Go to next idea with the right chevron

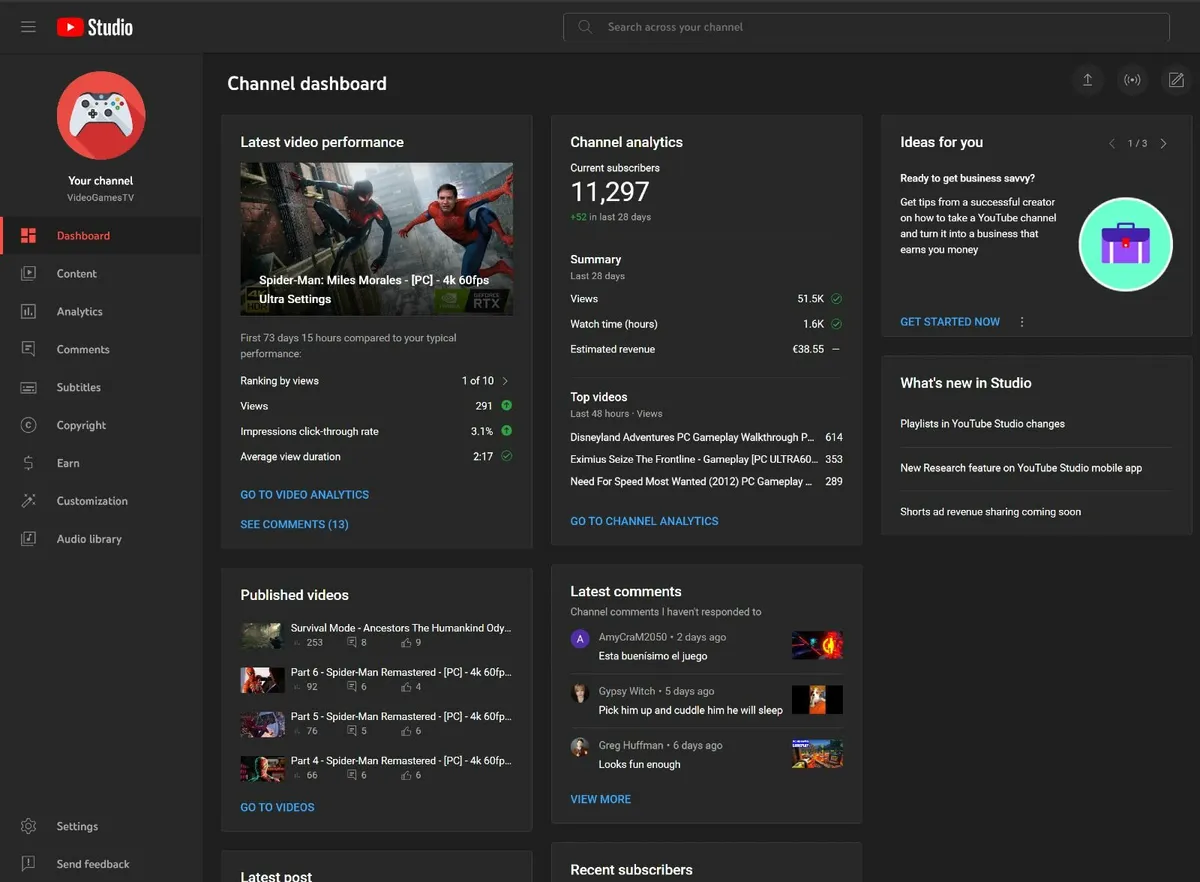tap(1163, 143)
